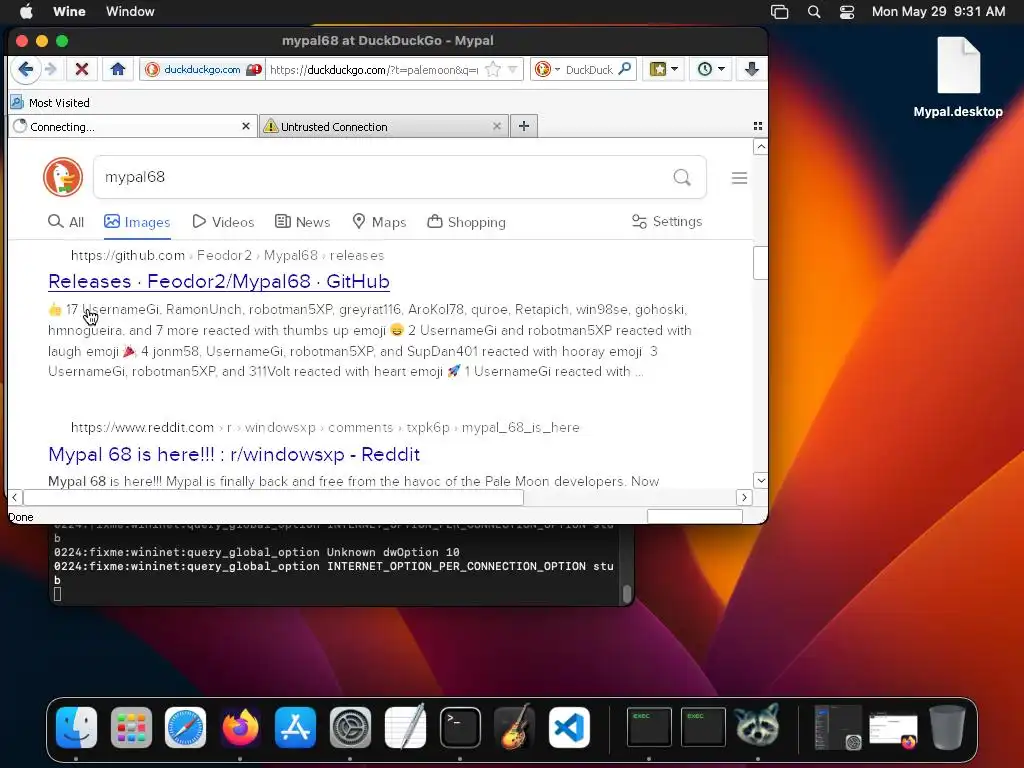Viewport: 1024px width, 768px height.
Task: Select the Shopping results tab
Action: [x=466, y=222]
